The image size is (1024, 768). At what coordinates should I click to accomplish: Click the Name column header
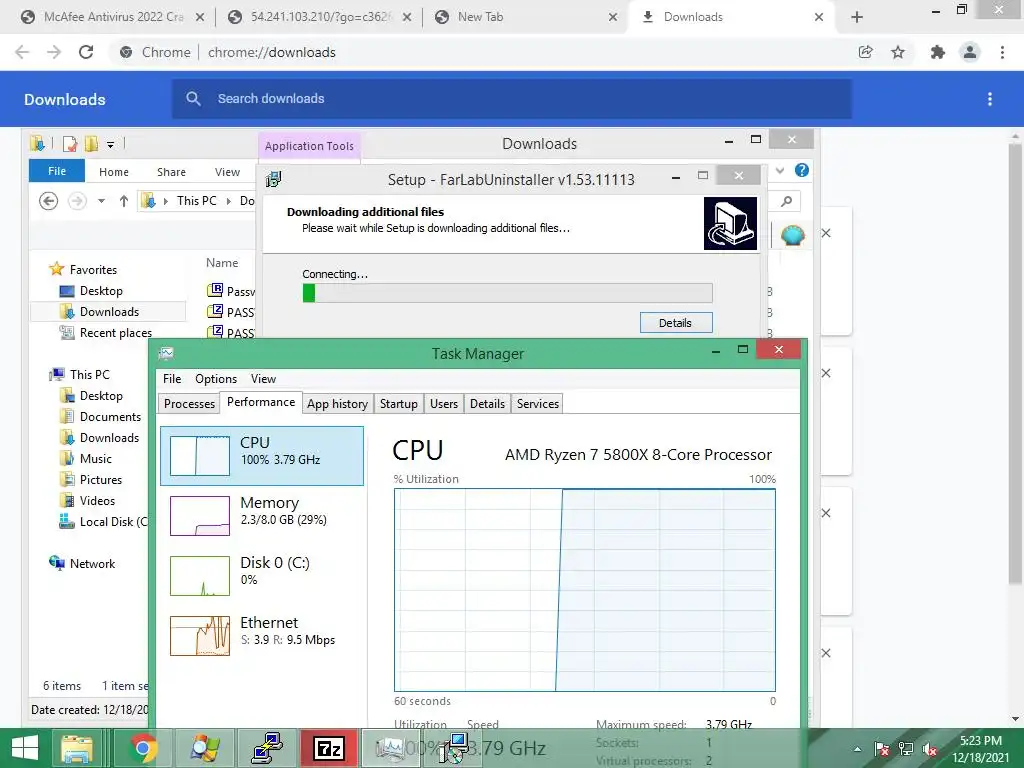[222, 263]
